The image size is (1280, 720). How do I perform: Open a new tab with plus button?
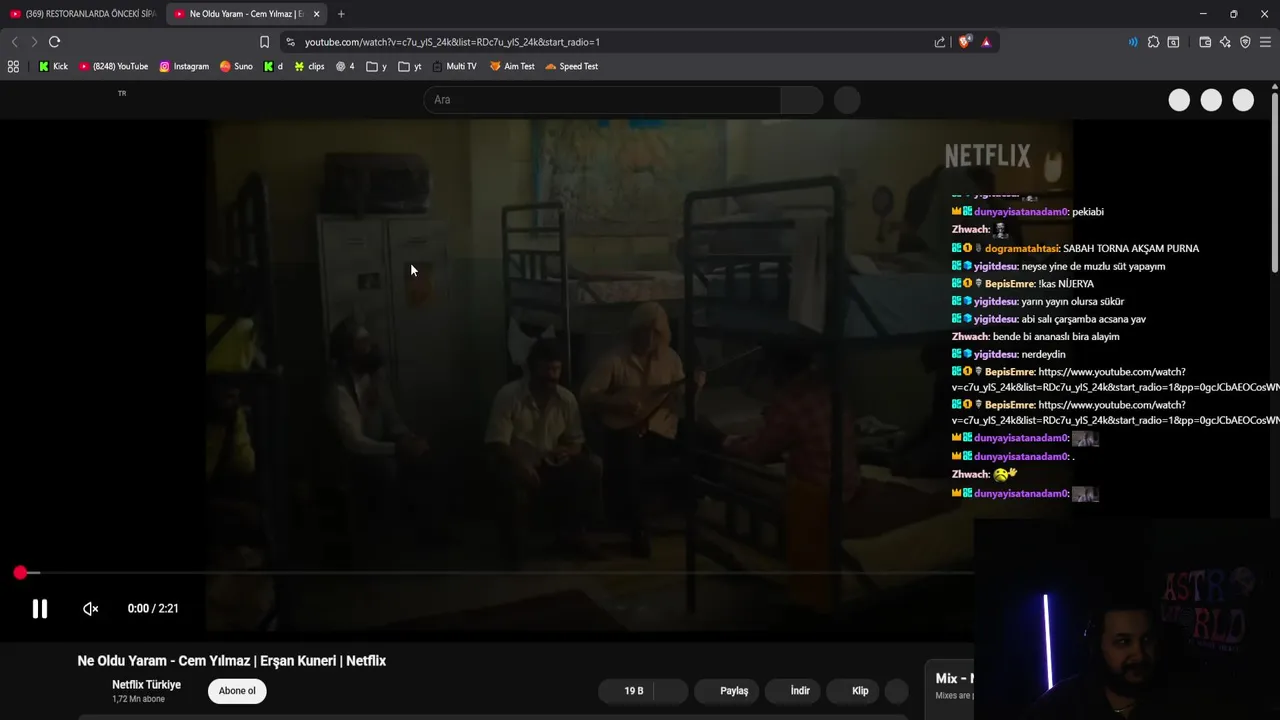[341, 14]
